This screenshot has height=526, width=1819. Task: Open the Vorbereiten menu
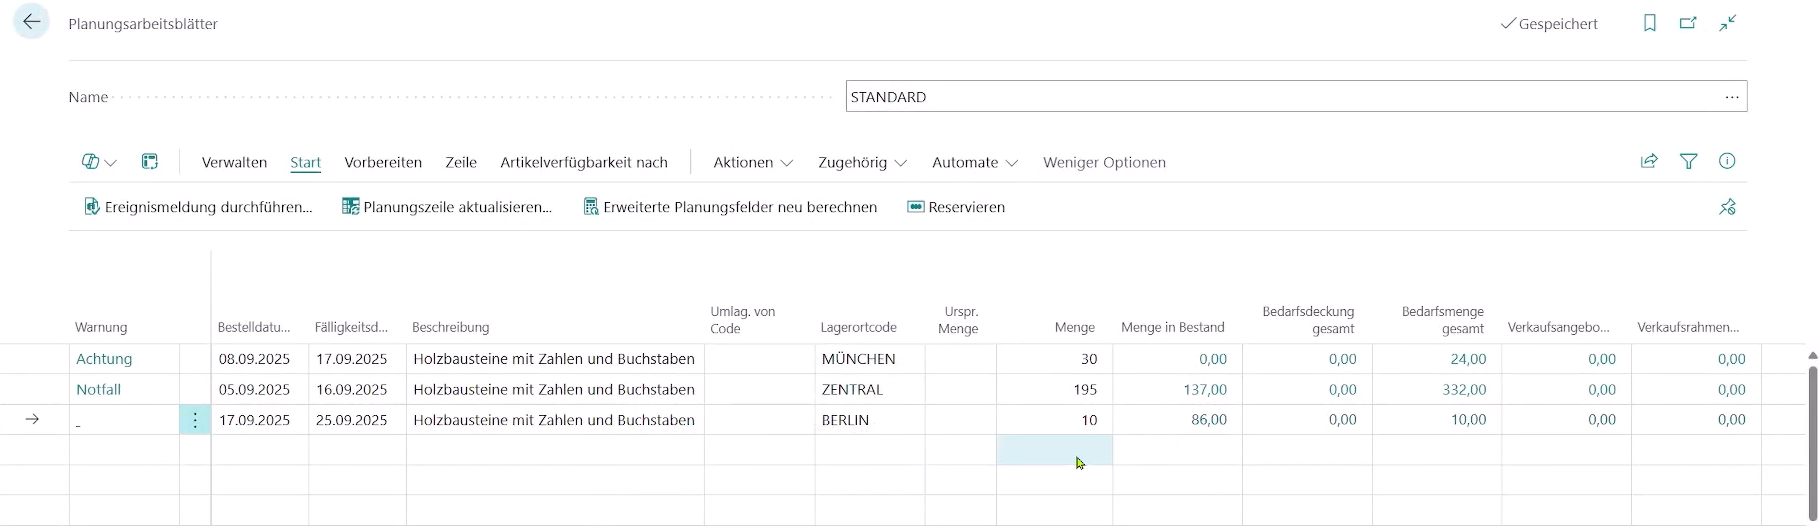pyautogui.click(x=383, y=162)
